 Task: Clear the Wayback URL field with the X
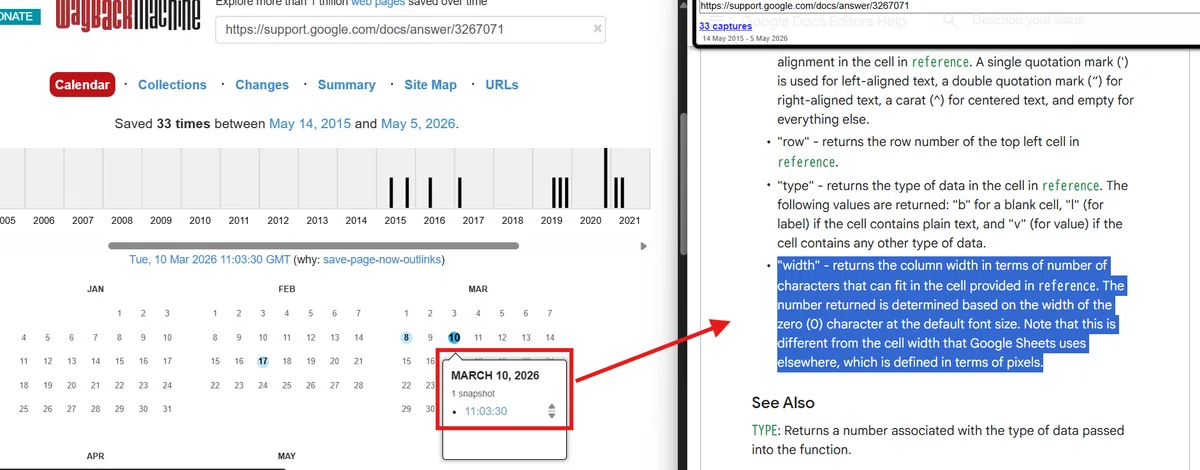[598, 29]
